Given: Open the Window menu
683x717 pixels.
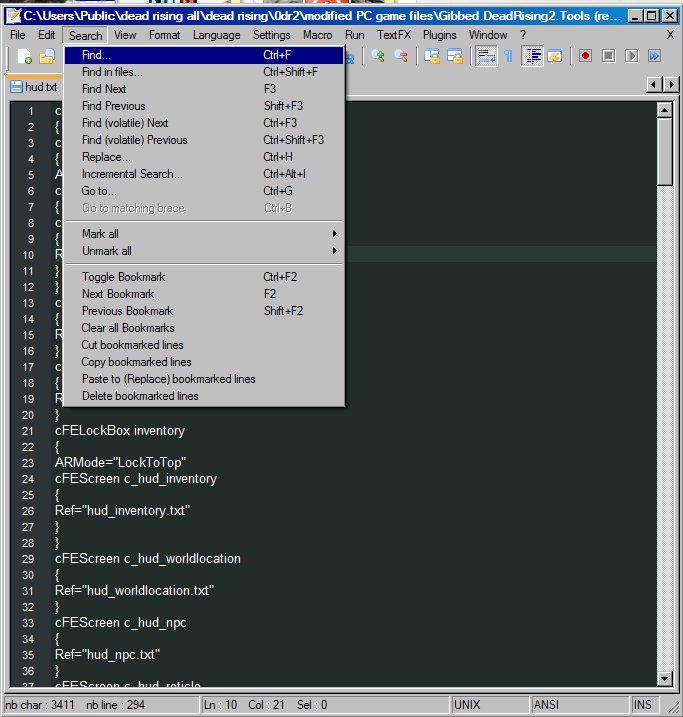Looking at the screenshot, I should pos(488,35).
